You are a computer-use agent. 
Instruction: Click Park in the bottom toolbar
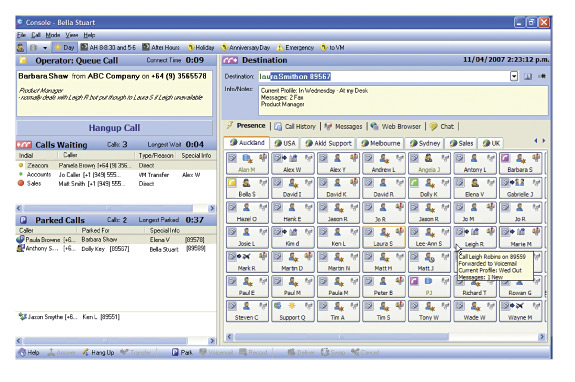(182, 353)
